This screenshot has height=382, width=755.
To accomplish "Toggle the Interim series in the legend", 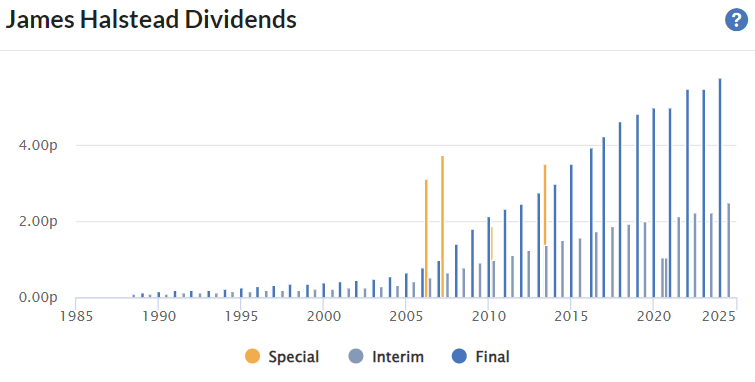I will pos(386,357).
